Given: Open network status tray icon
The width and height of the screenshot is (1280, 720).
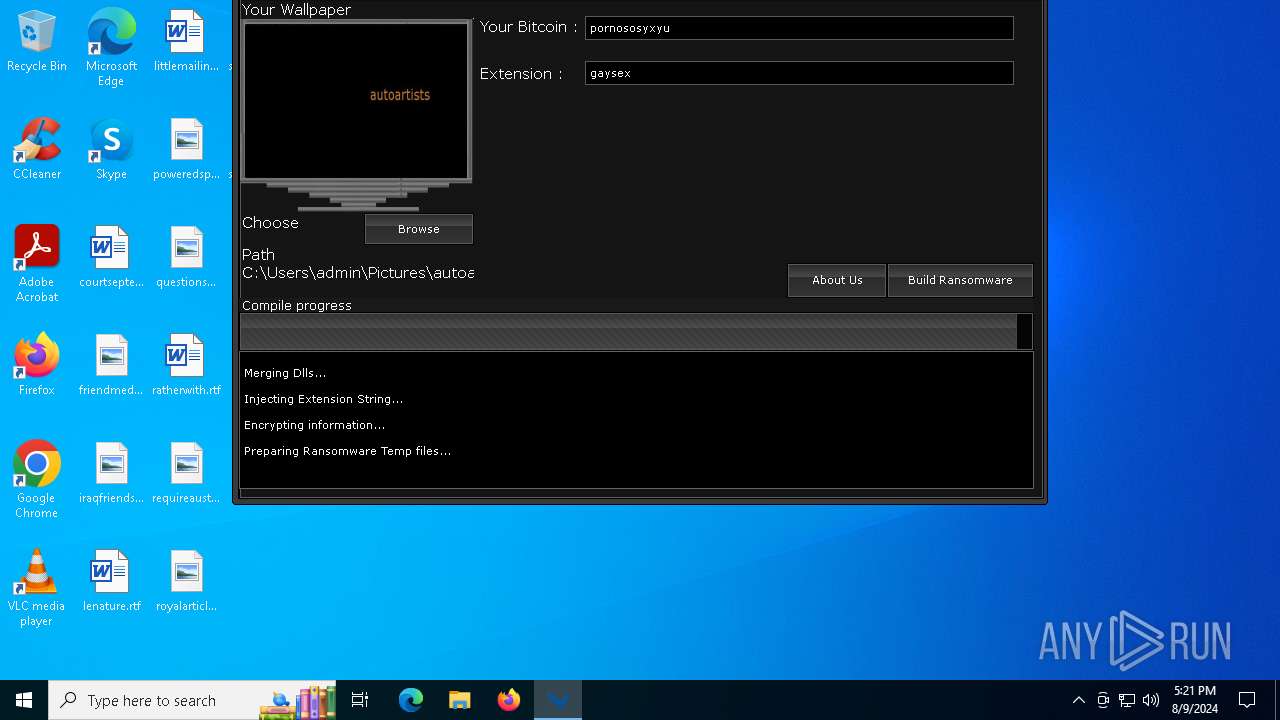Looking at the screenshot, I should 1127,700.
